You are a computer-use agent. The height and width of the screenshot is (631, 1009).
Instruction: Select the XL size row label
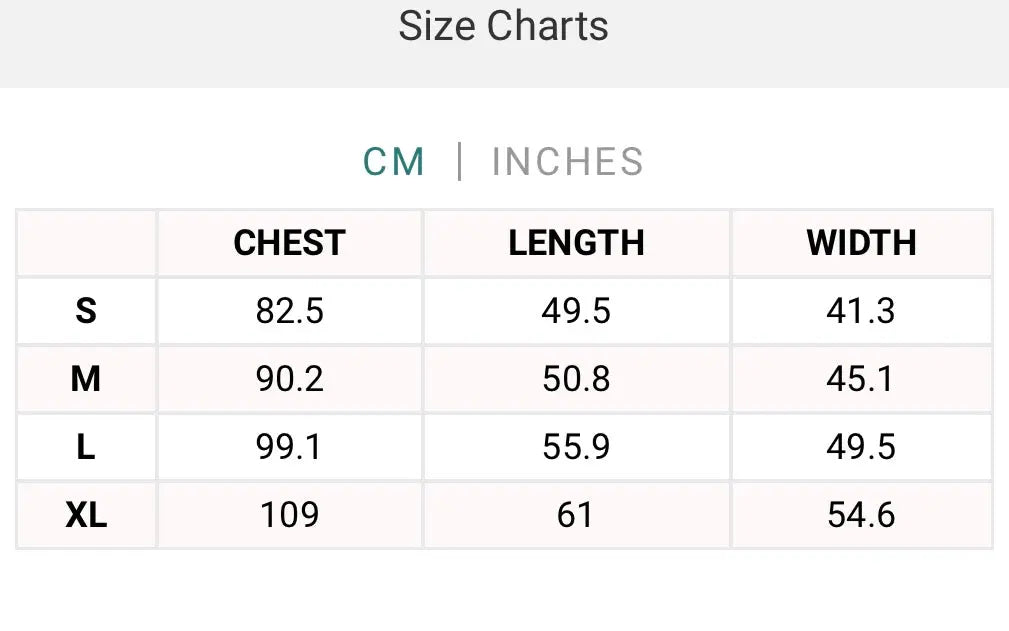click(x=86, y=515)
